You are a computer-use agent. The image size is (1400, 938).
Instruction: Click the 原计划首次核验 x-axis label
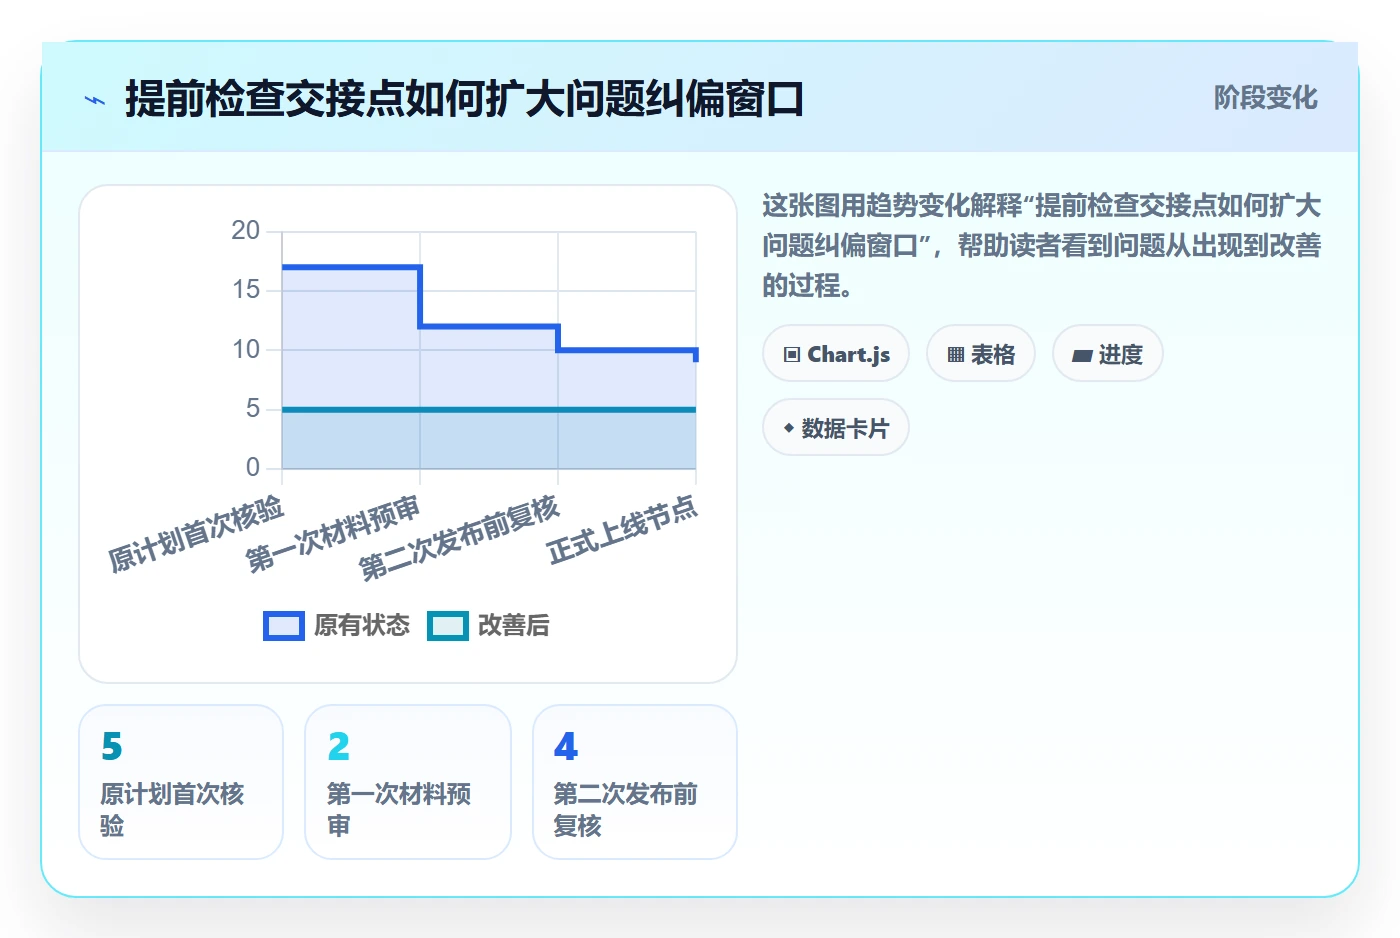click(x=196, y=534)
